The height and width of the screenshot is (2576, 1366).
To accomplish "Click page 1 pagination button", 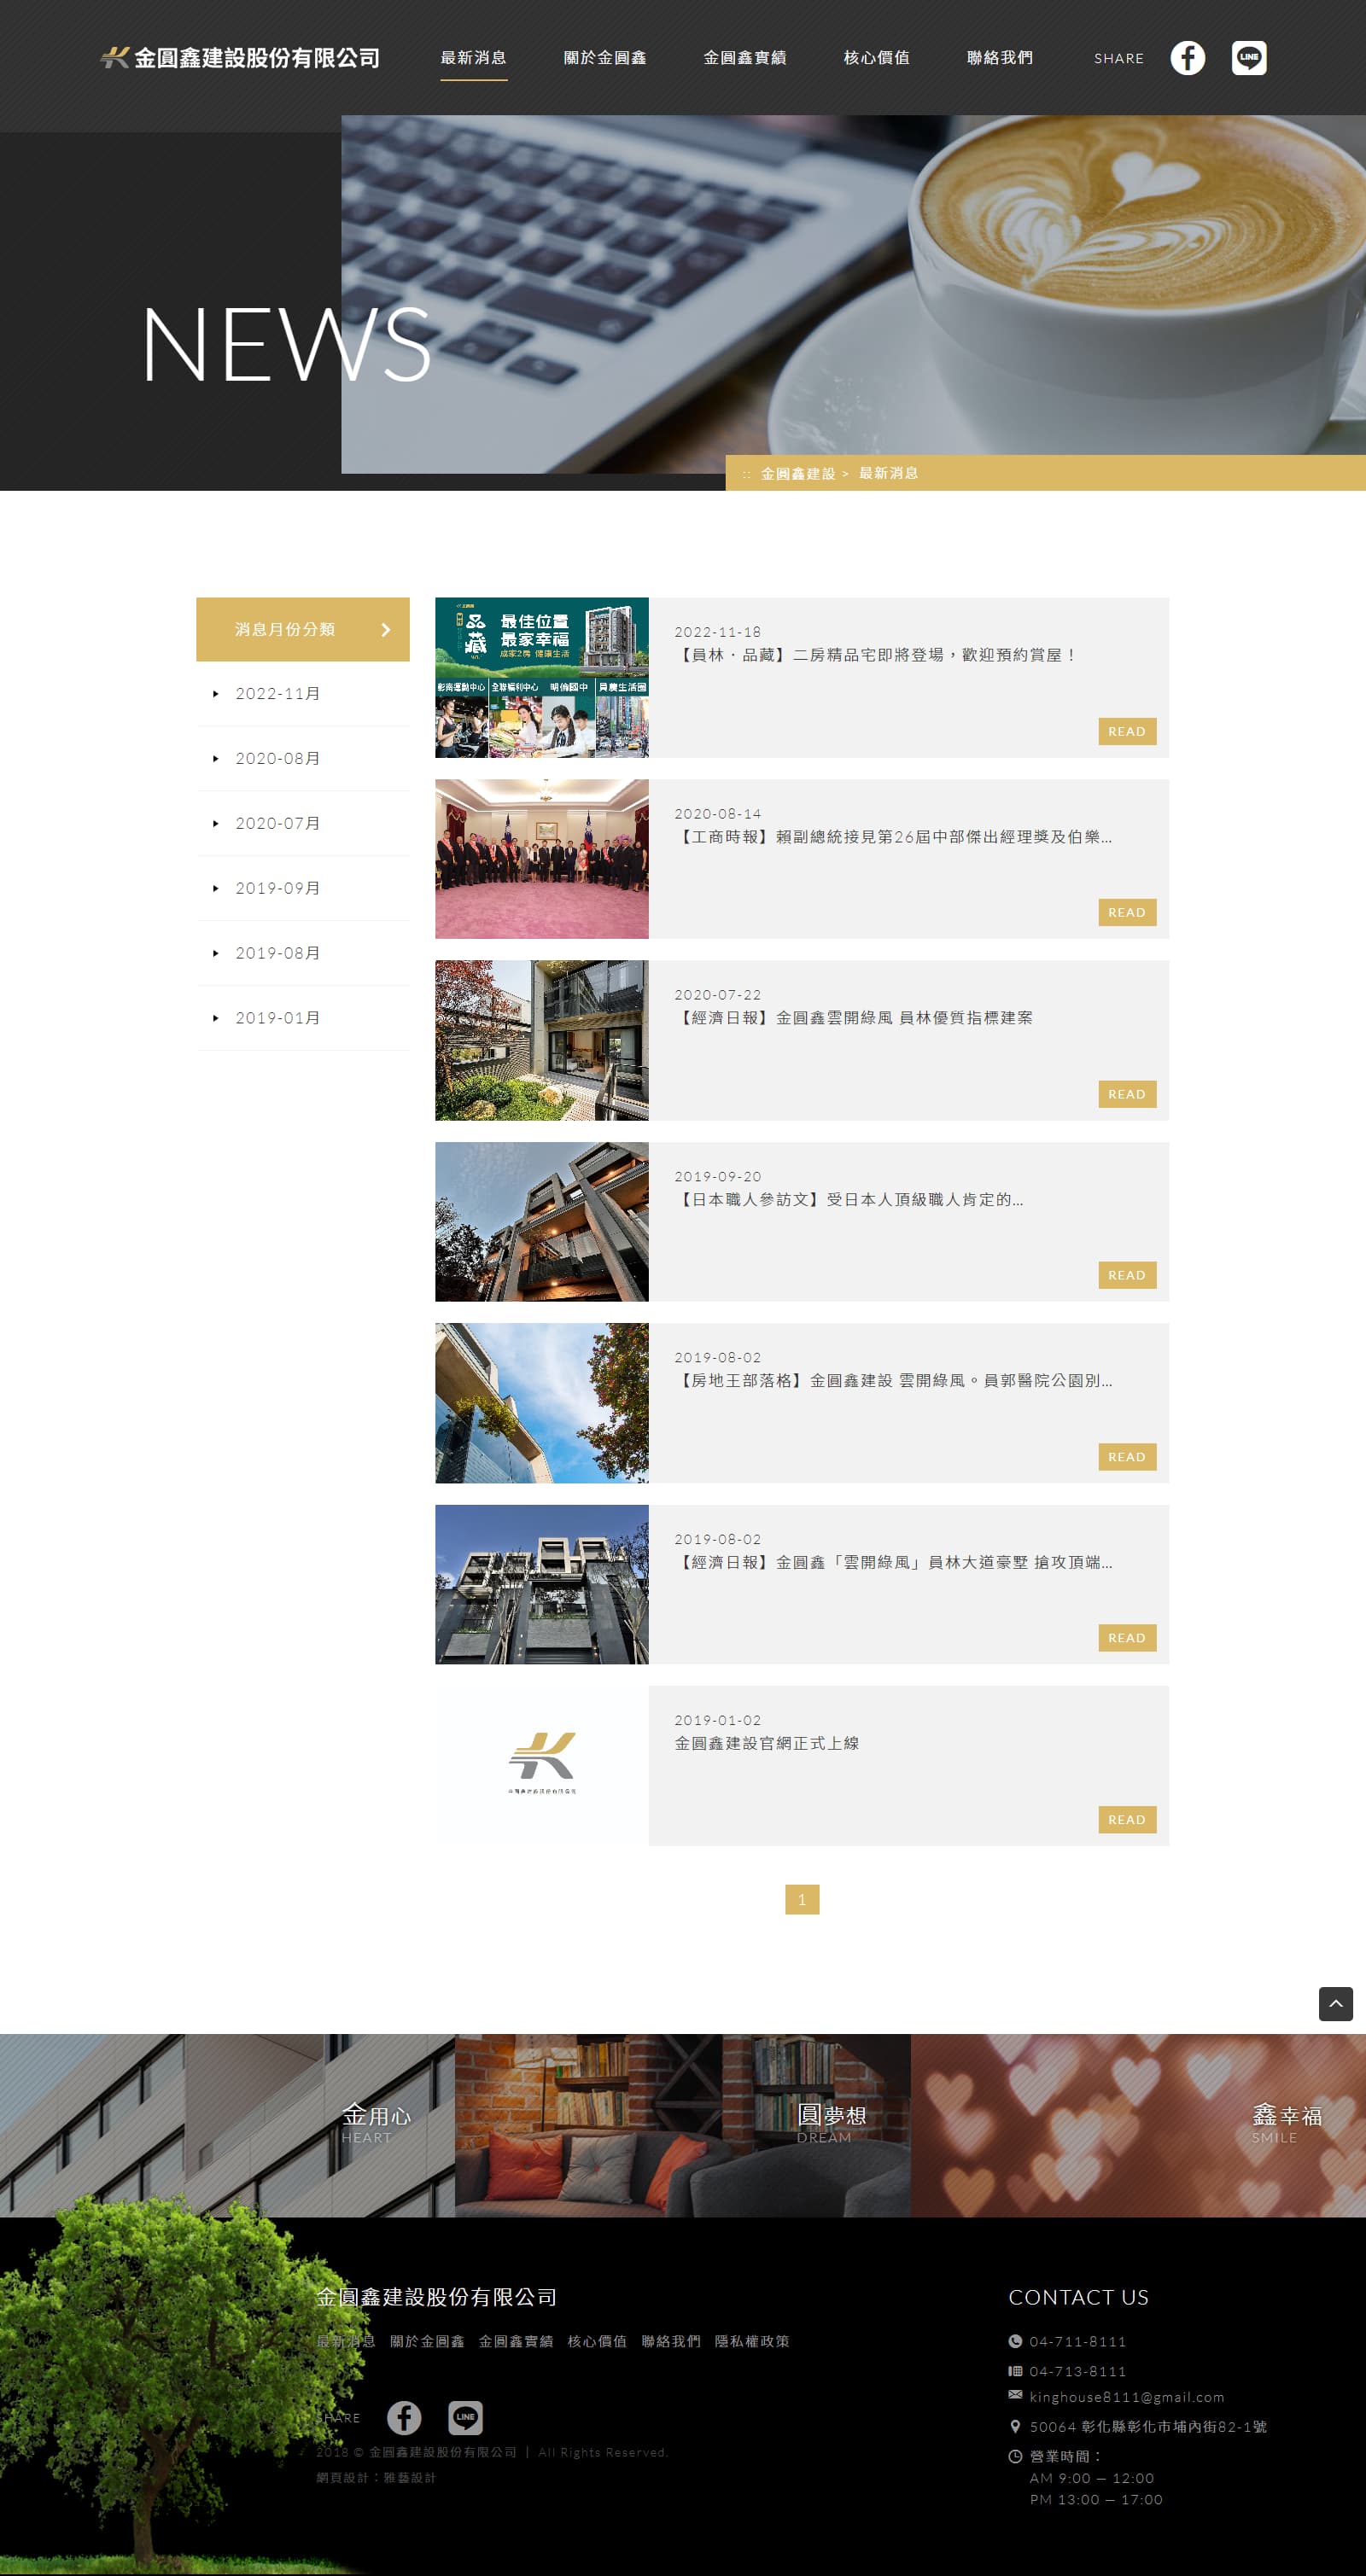I will click(801, 1899).
